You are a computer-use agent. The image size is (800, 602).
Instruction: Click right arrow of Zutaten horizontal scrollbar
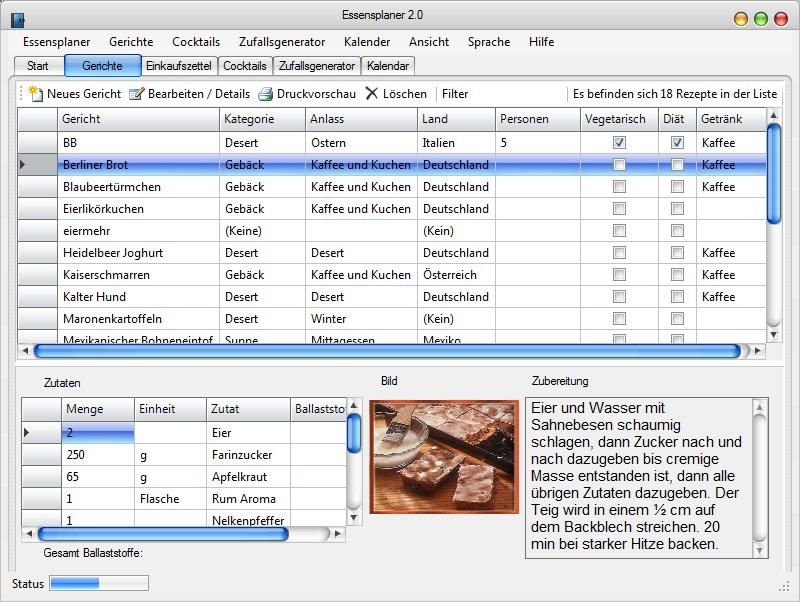337,534
